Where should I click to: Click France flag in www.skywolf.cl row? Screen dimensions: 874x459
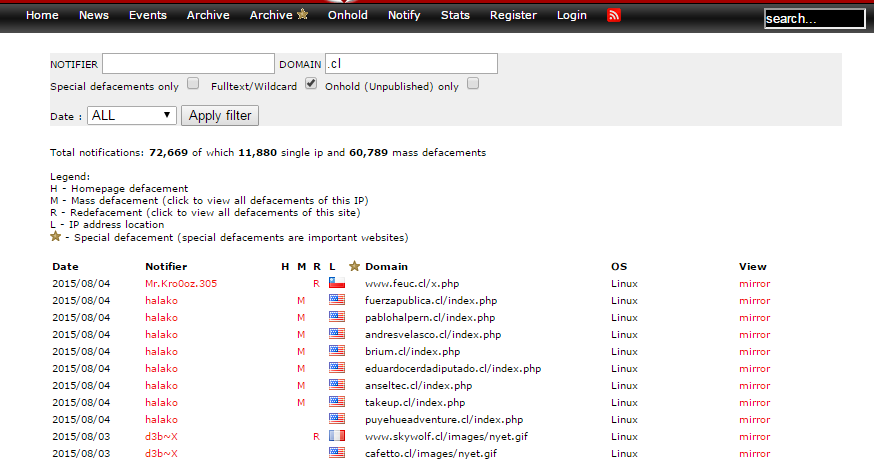(x=337, y=436)
